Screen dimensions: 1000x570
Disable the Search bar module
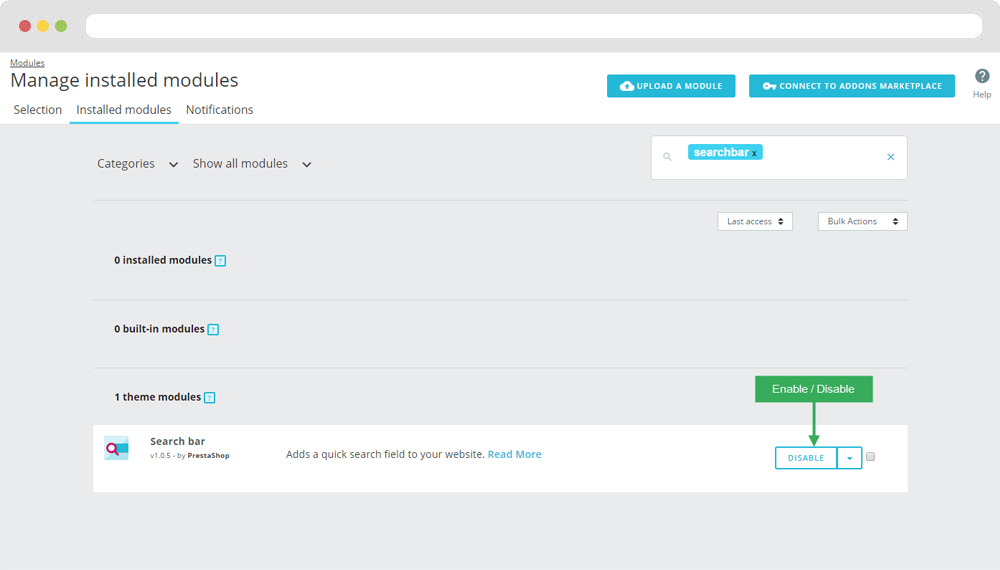[805, 458]
